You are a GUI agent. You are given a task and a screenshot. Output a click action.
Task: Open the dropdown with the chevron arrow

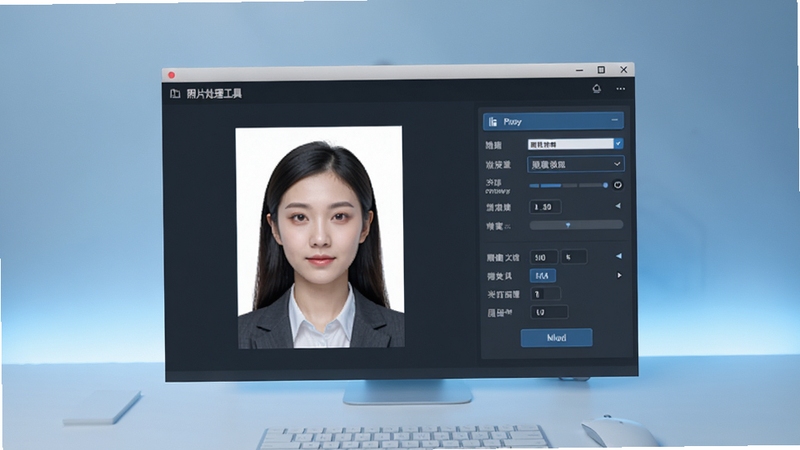[x=576, y=164]
